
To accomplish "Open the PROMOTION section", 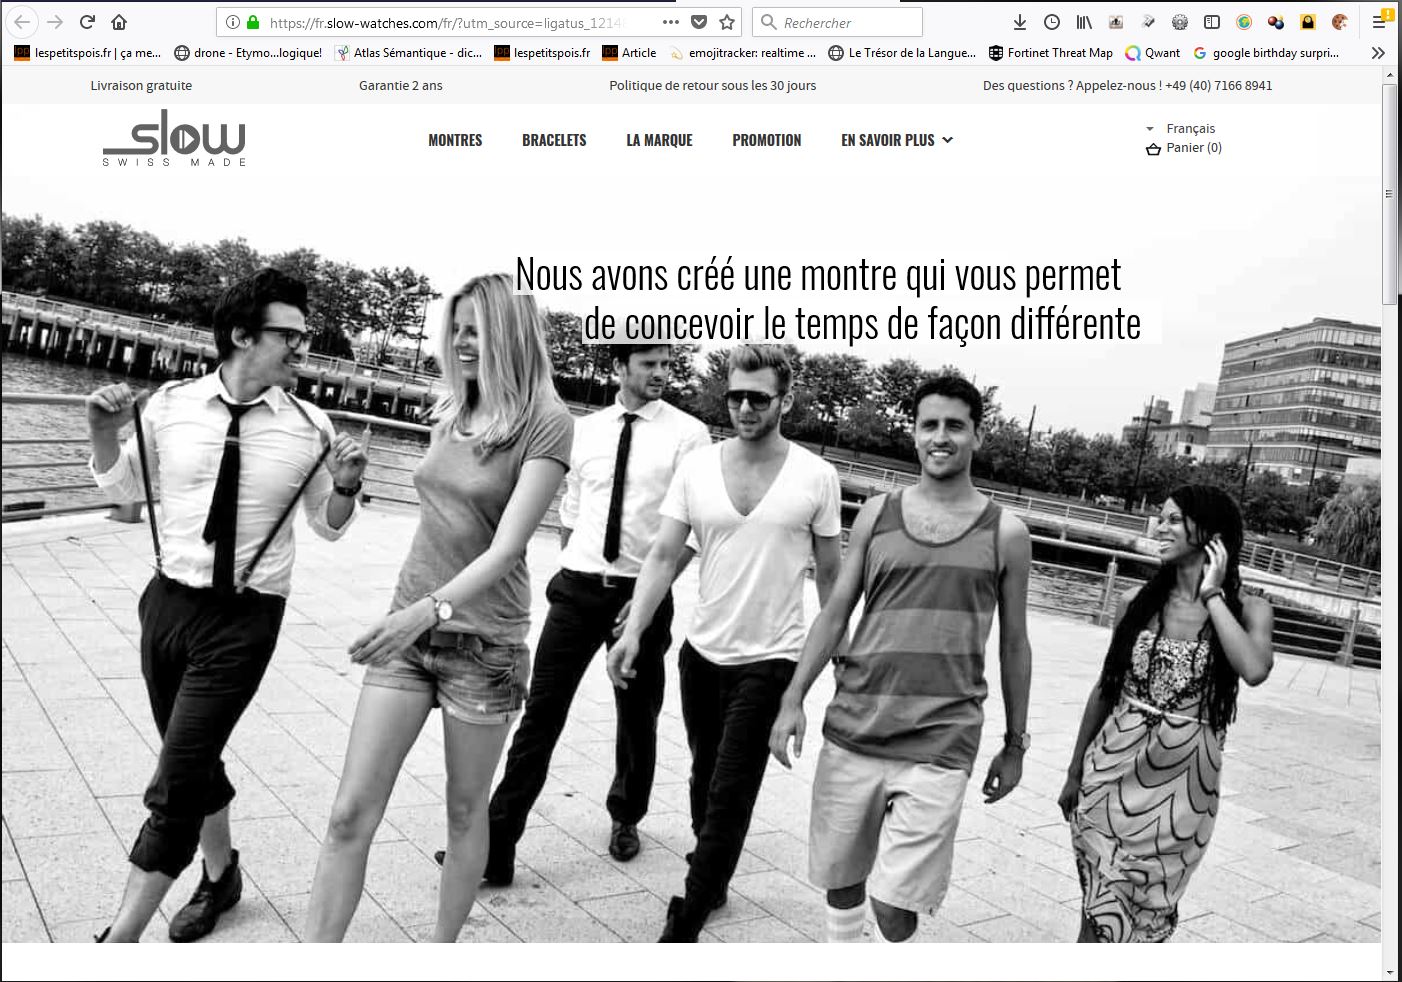I will click(x=767, y=140).
